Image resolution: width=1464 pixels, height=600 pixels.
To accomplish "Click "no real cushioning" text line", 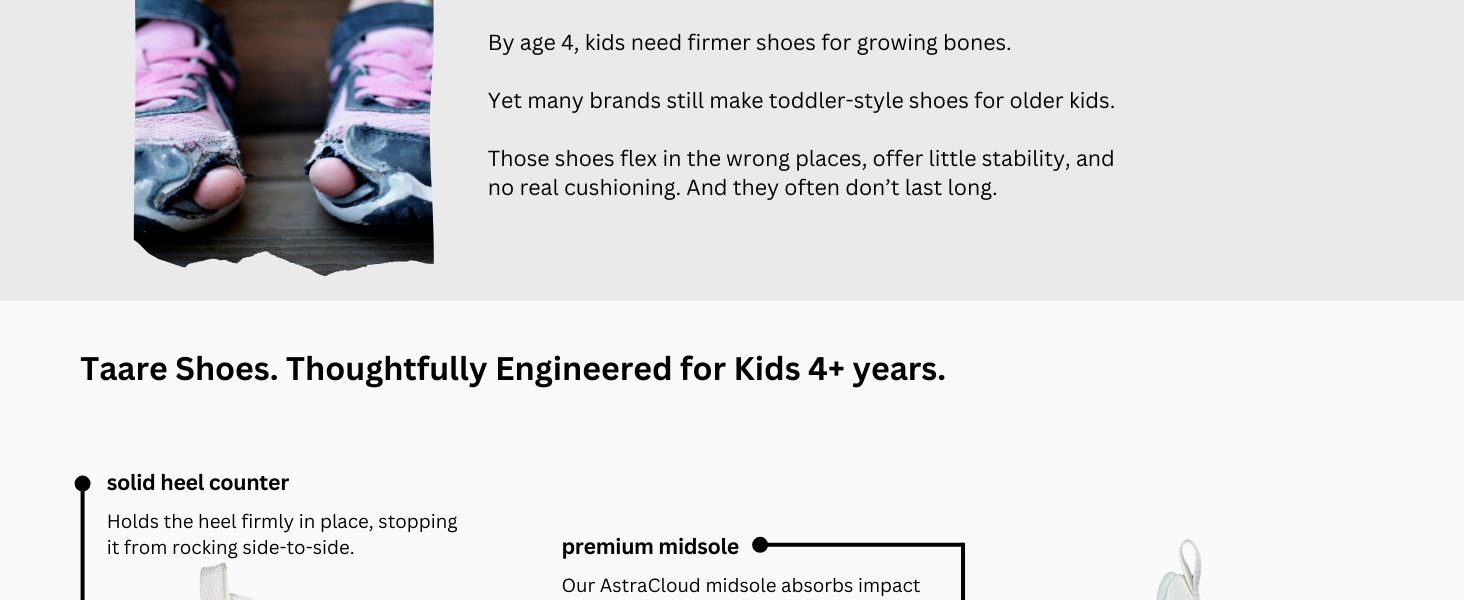I will [742, 188].
